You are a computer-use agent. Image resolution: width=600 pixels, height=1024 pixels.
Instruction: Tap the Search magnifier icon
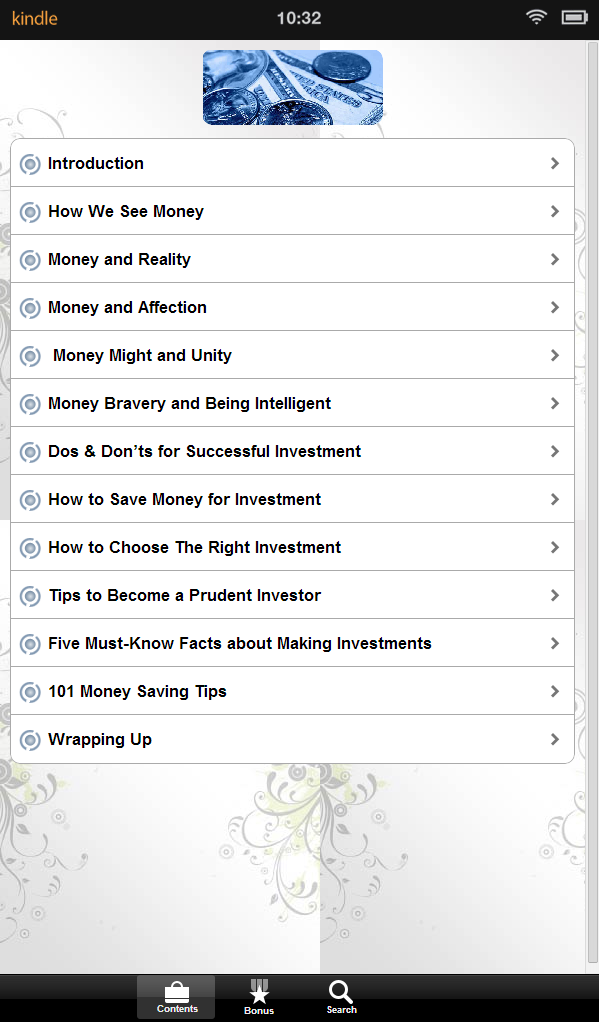341,990
